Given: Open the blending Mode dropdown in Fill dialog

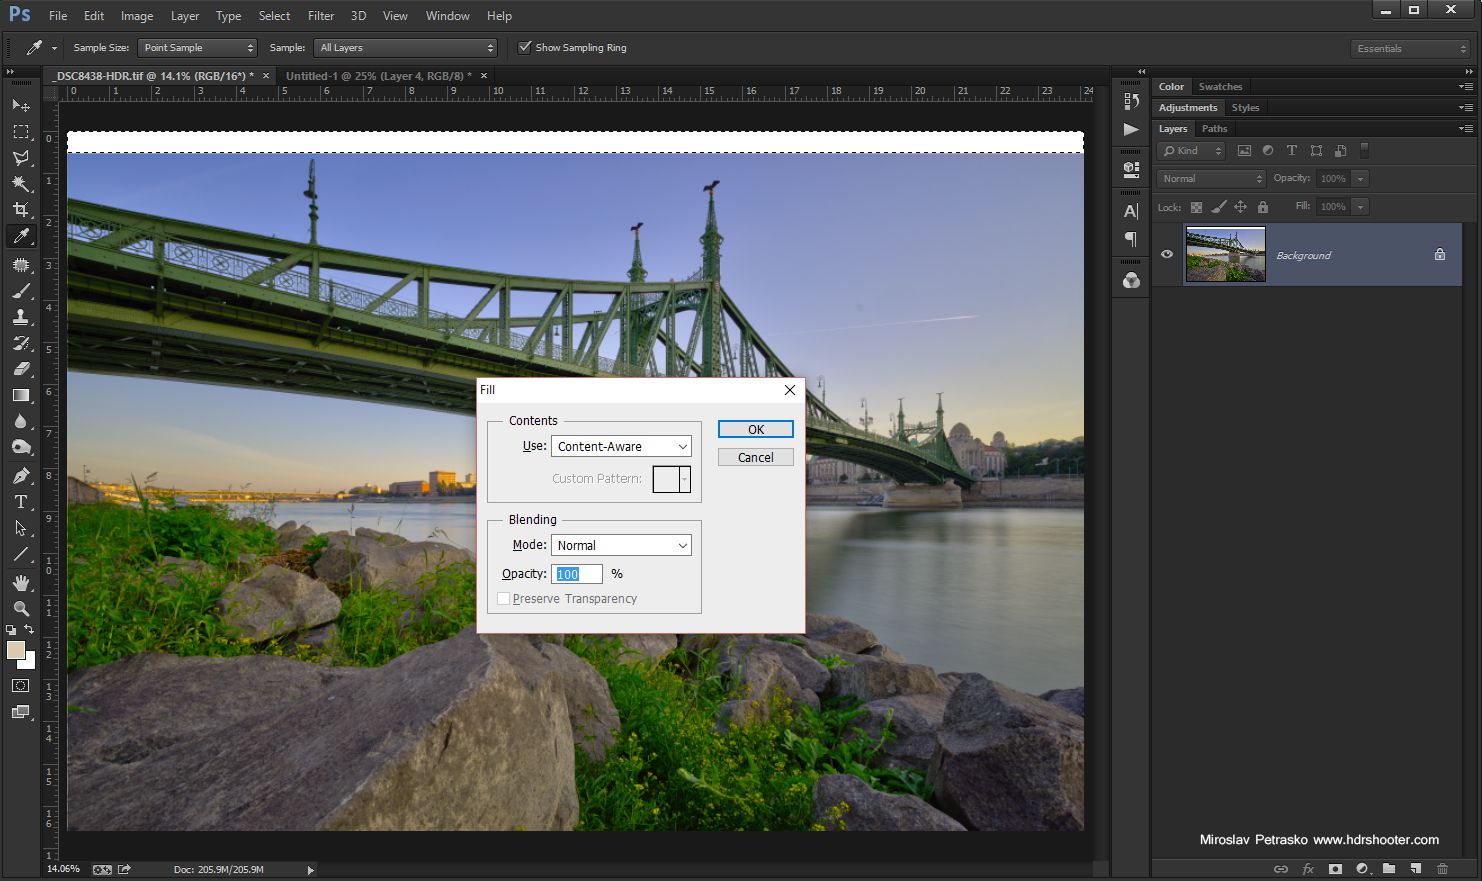Looking at the screenshot, I should (x=620, y=545).
